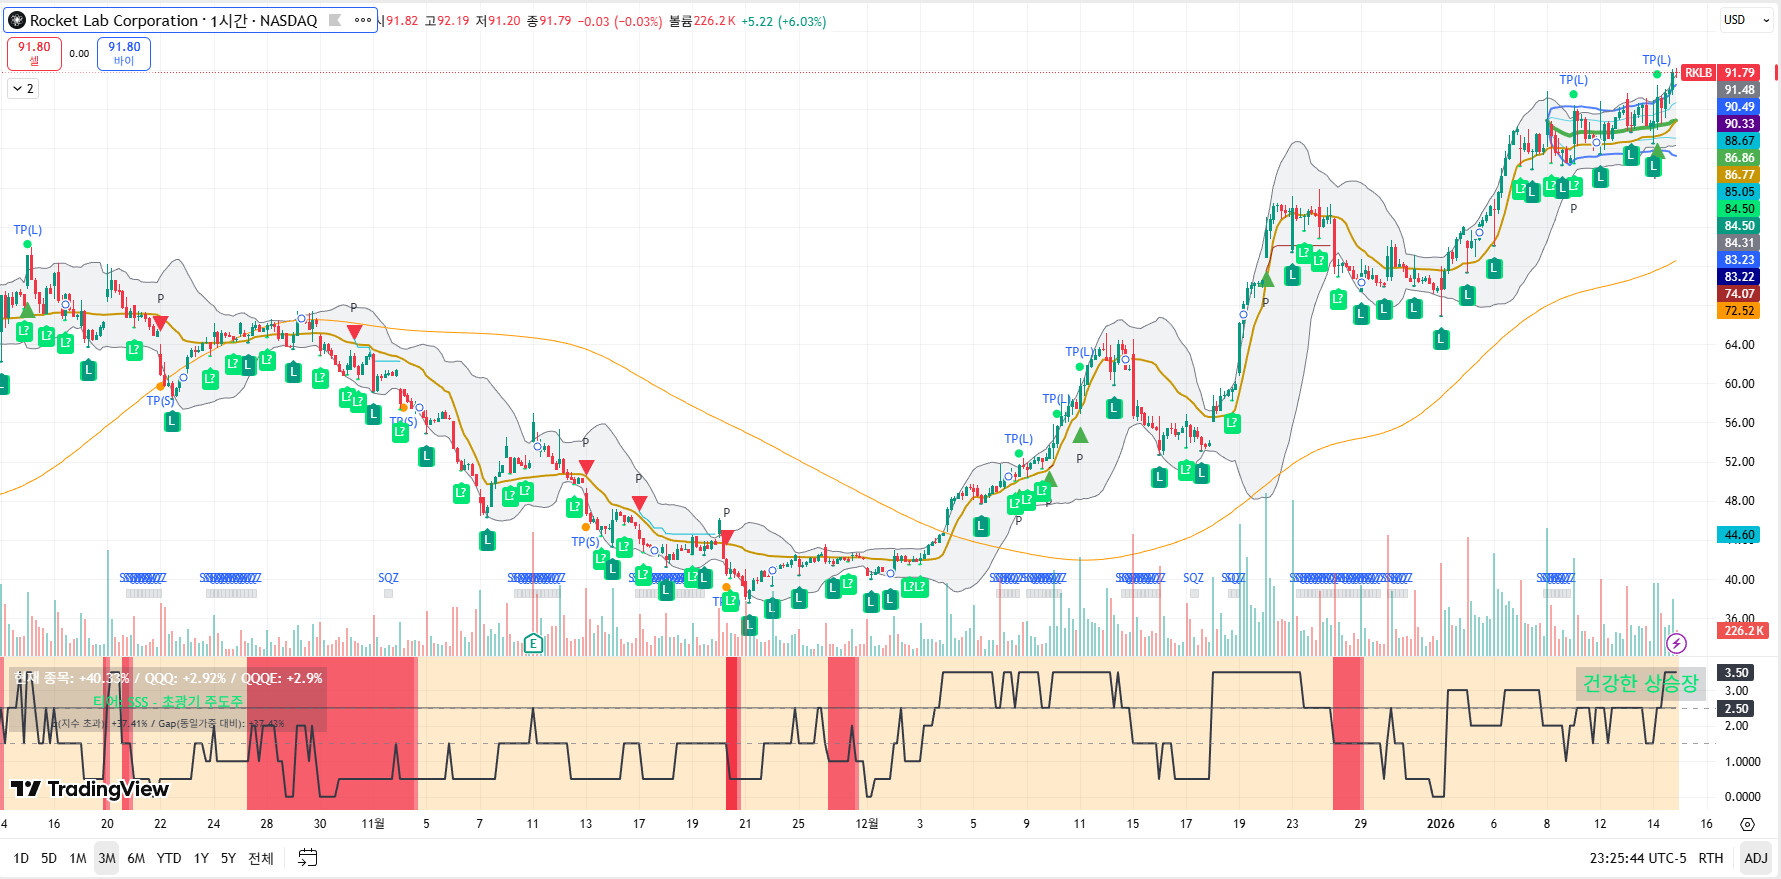1781x879 pixels.
Task: Select the 6M time range
Action: (x=136, y=858)
